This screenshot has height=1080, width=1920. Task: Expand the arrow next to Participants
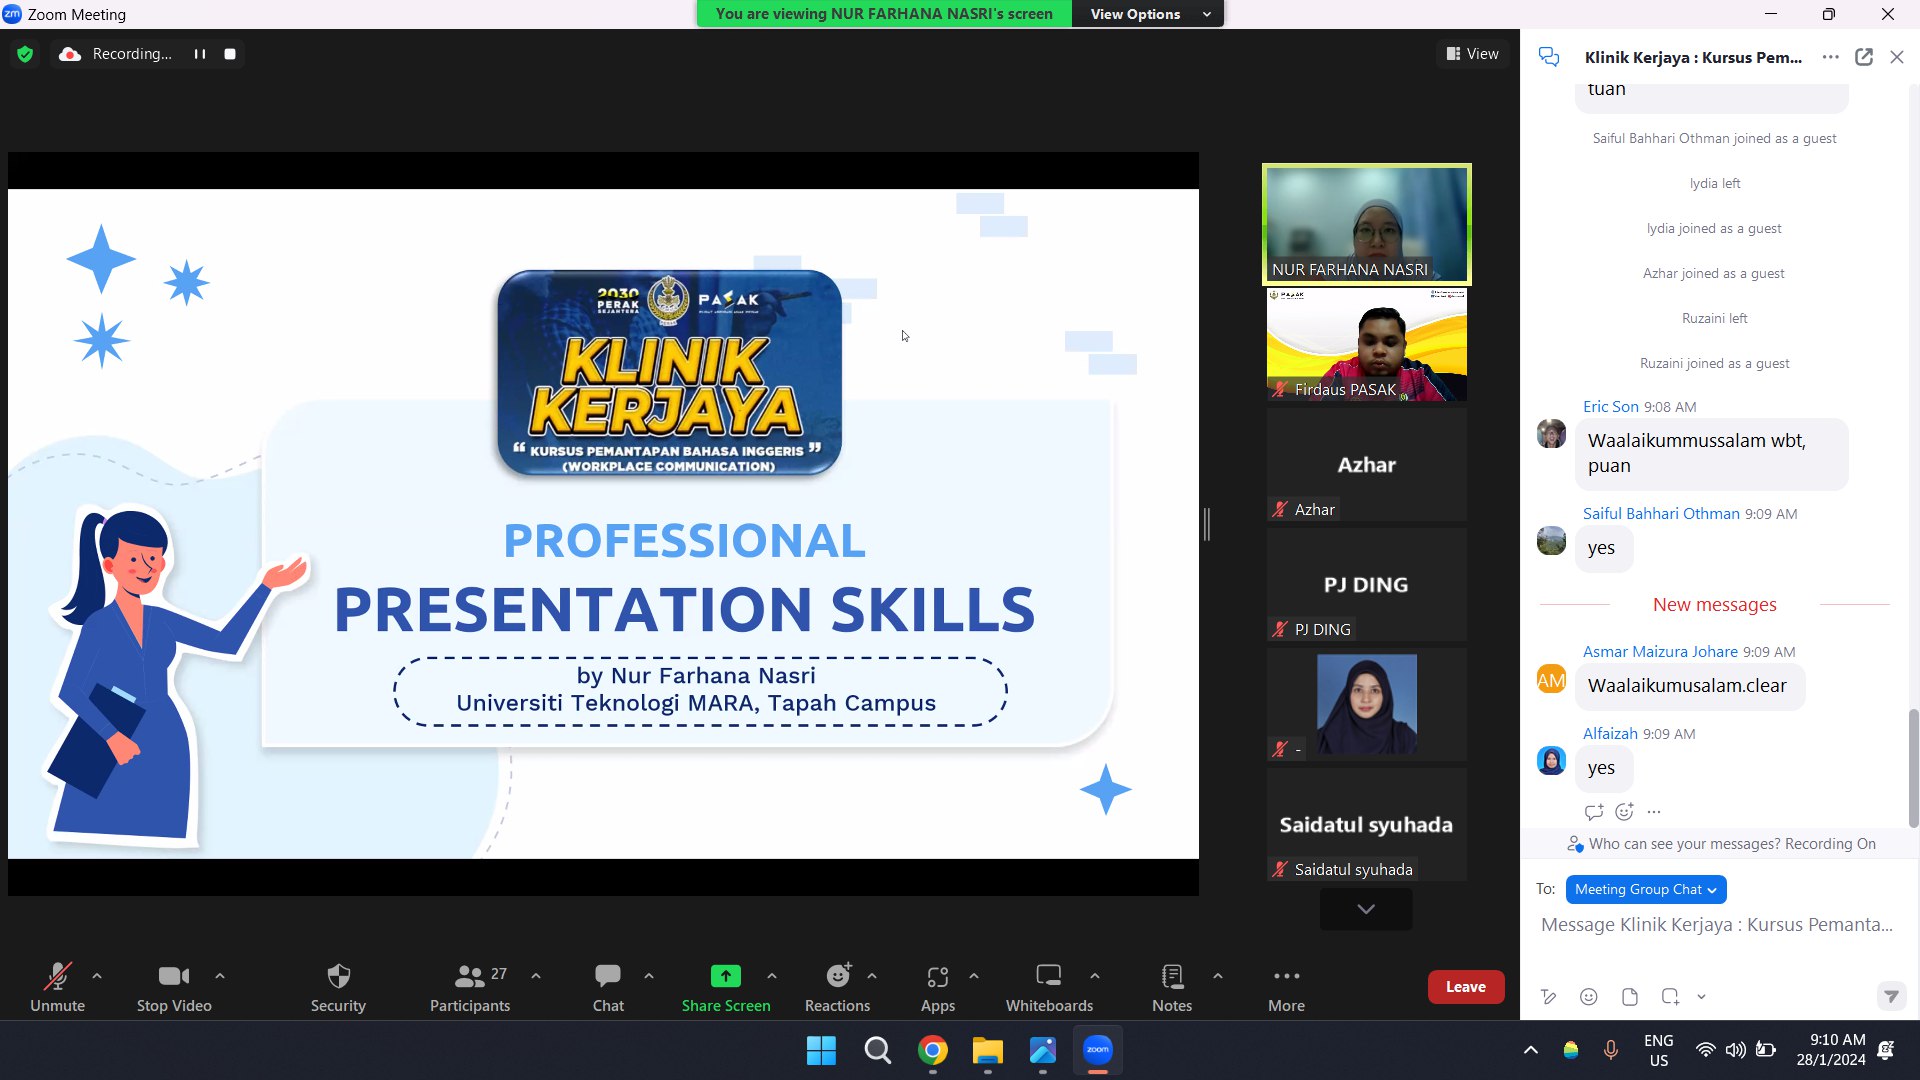[536, 976]
